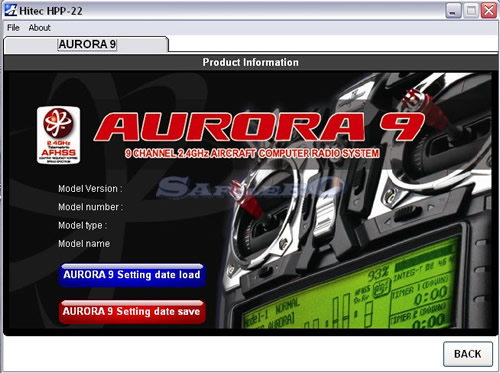Screen dimensions: 500x373
Task: Click the 9 channel radio system subtitle
Action: click(x=252, y=153)
